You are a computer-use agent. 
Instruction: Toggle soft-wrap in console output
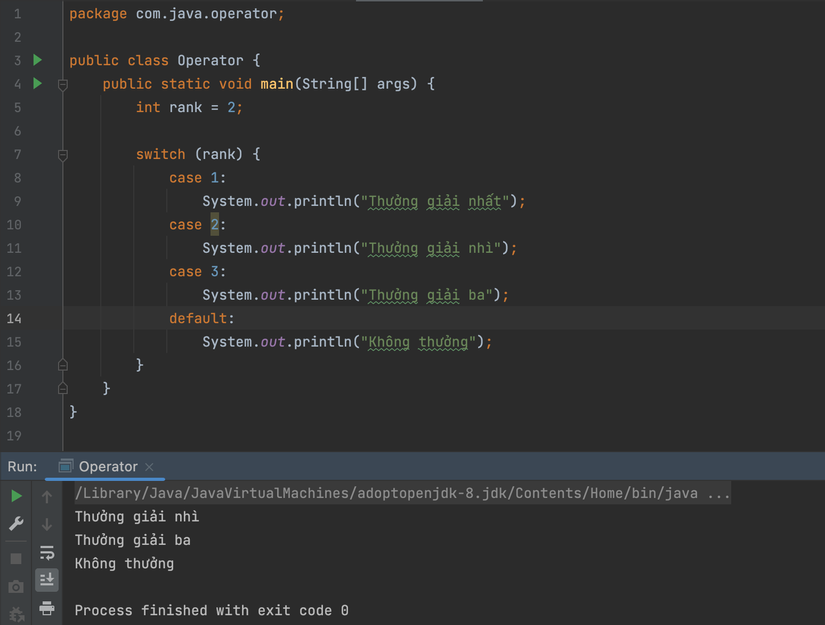point(47,552)
